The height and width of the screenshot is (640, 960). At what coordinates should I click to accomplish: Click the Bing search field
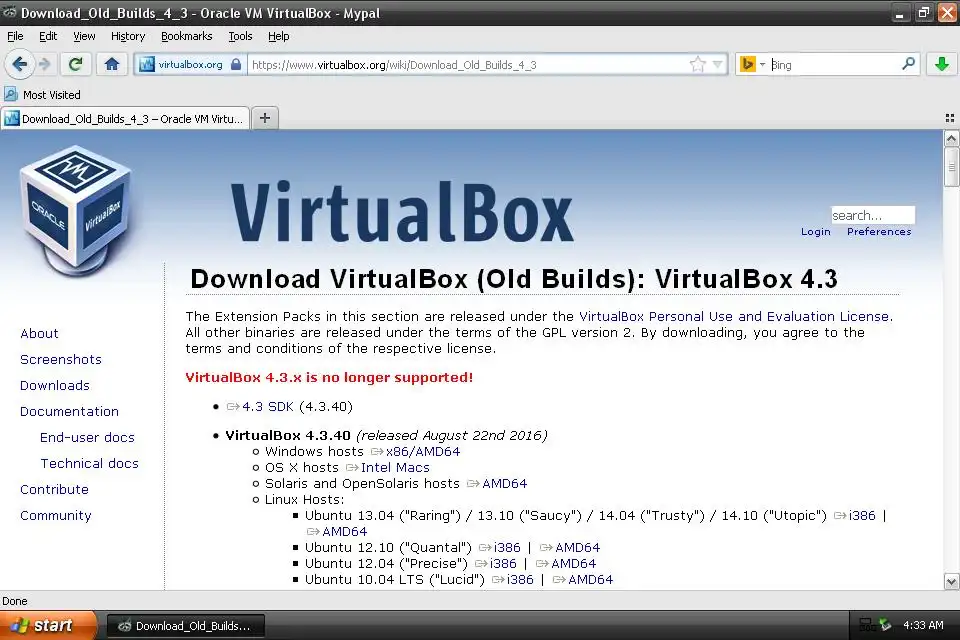834,64
